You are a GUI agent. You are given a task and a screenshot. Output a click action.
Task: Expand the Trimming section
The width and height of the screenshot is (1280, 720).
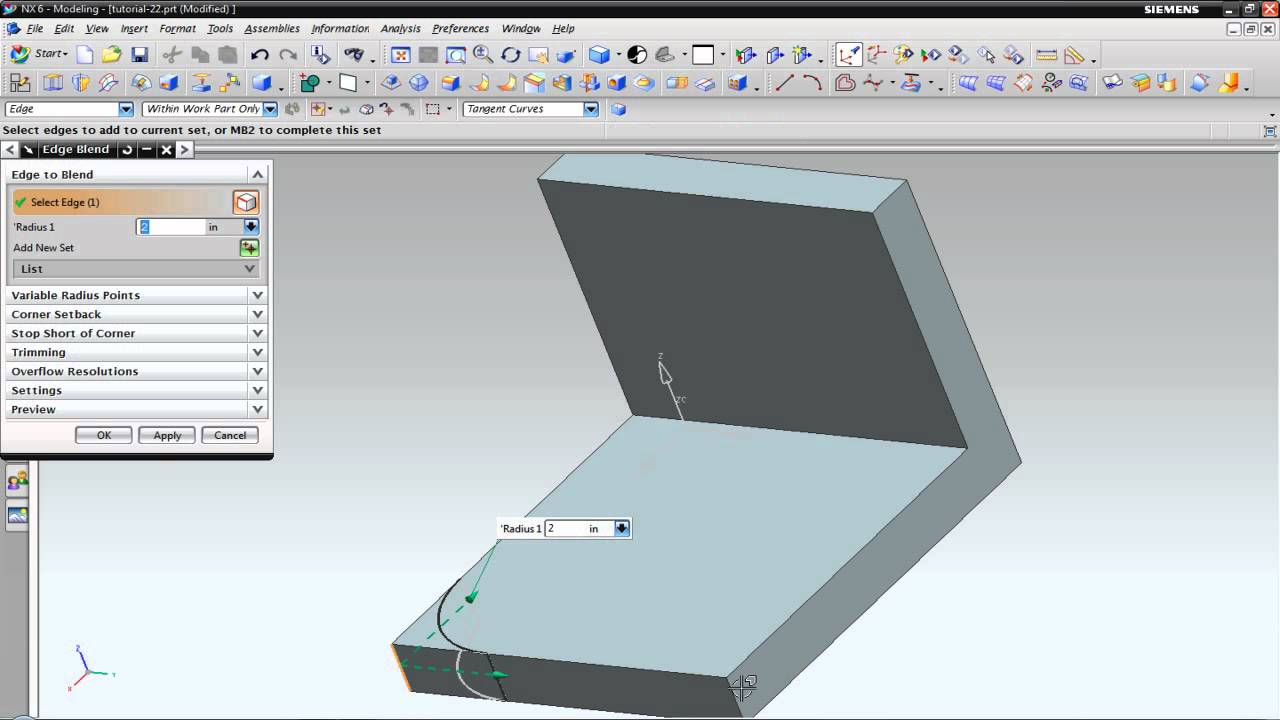click(137, 352)
